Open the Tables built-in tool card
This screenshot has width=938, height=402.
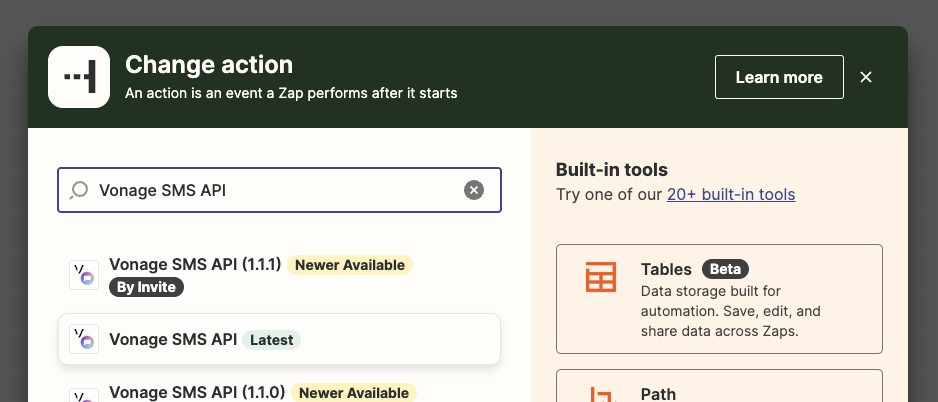719,299
